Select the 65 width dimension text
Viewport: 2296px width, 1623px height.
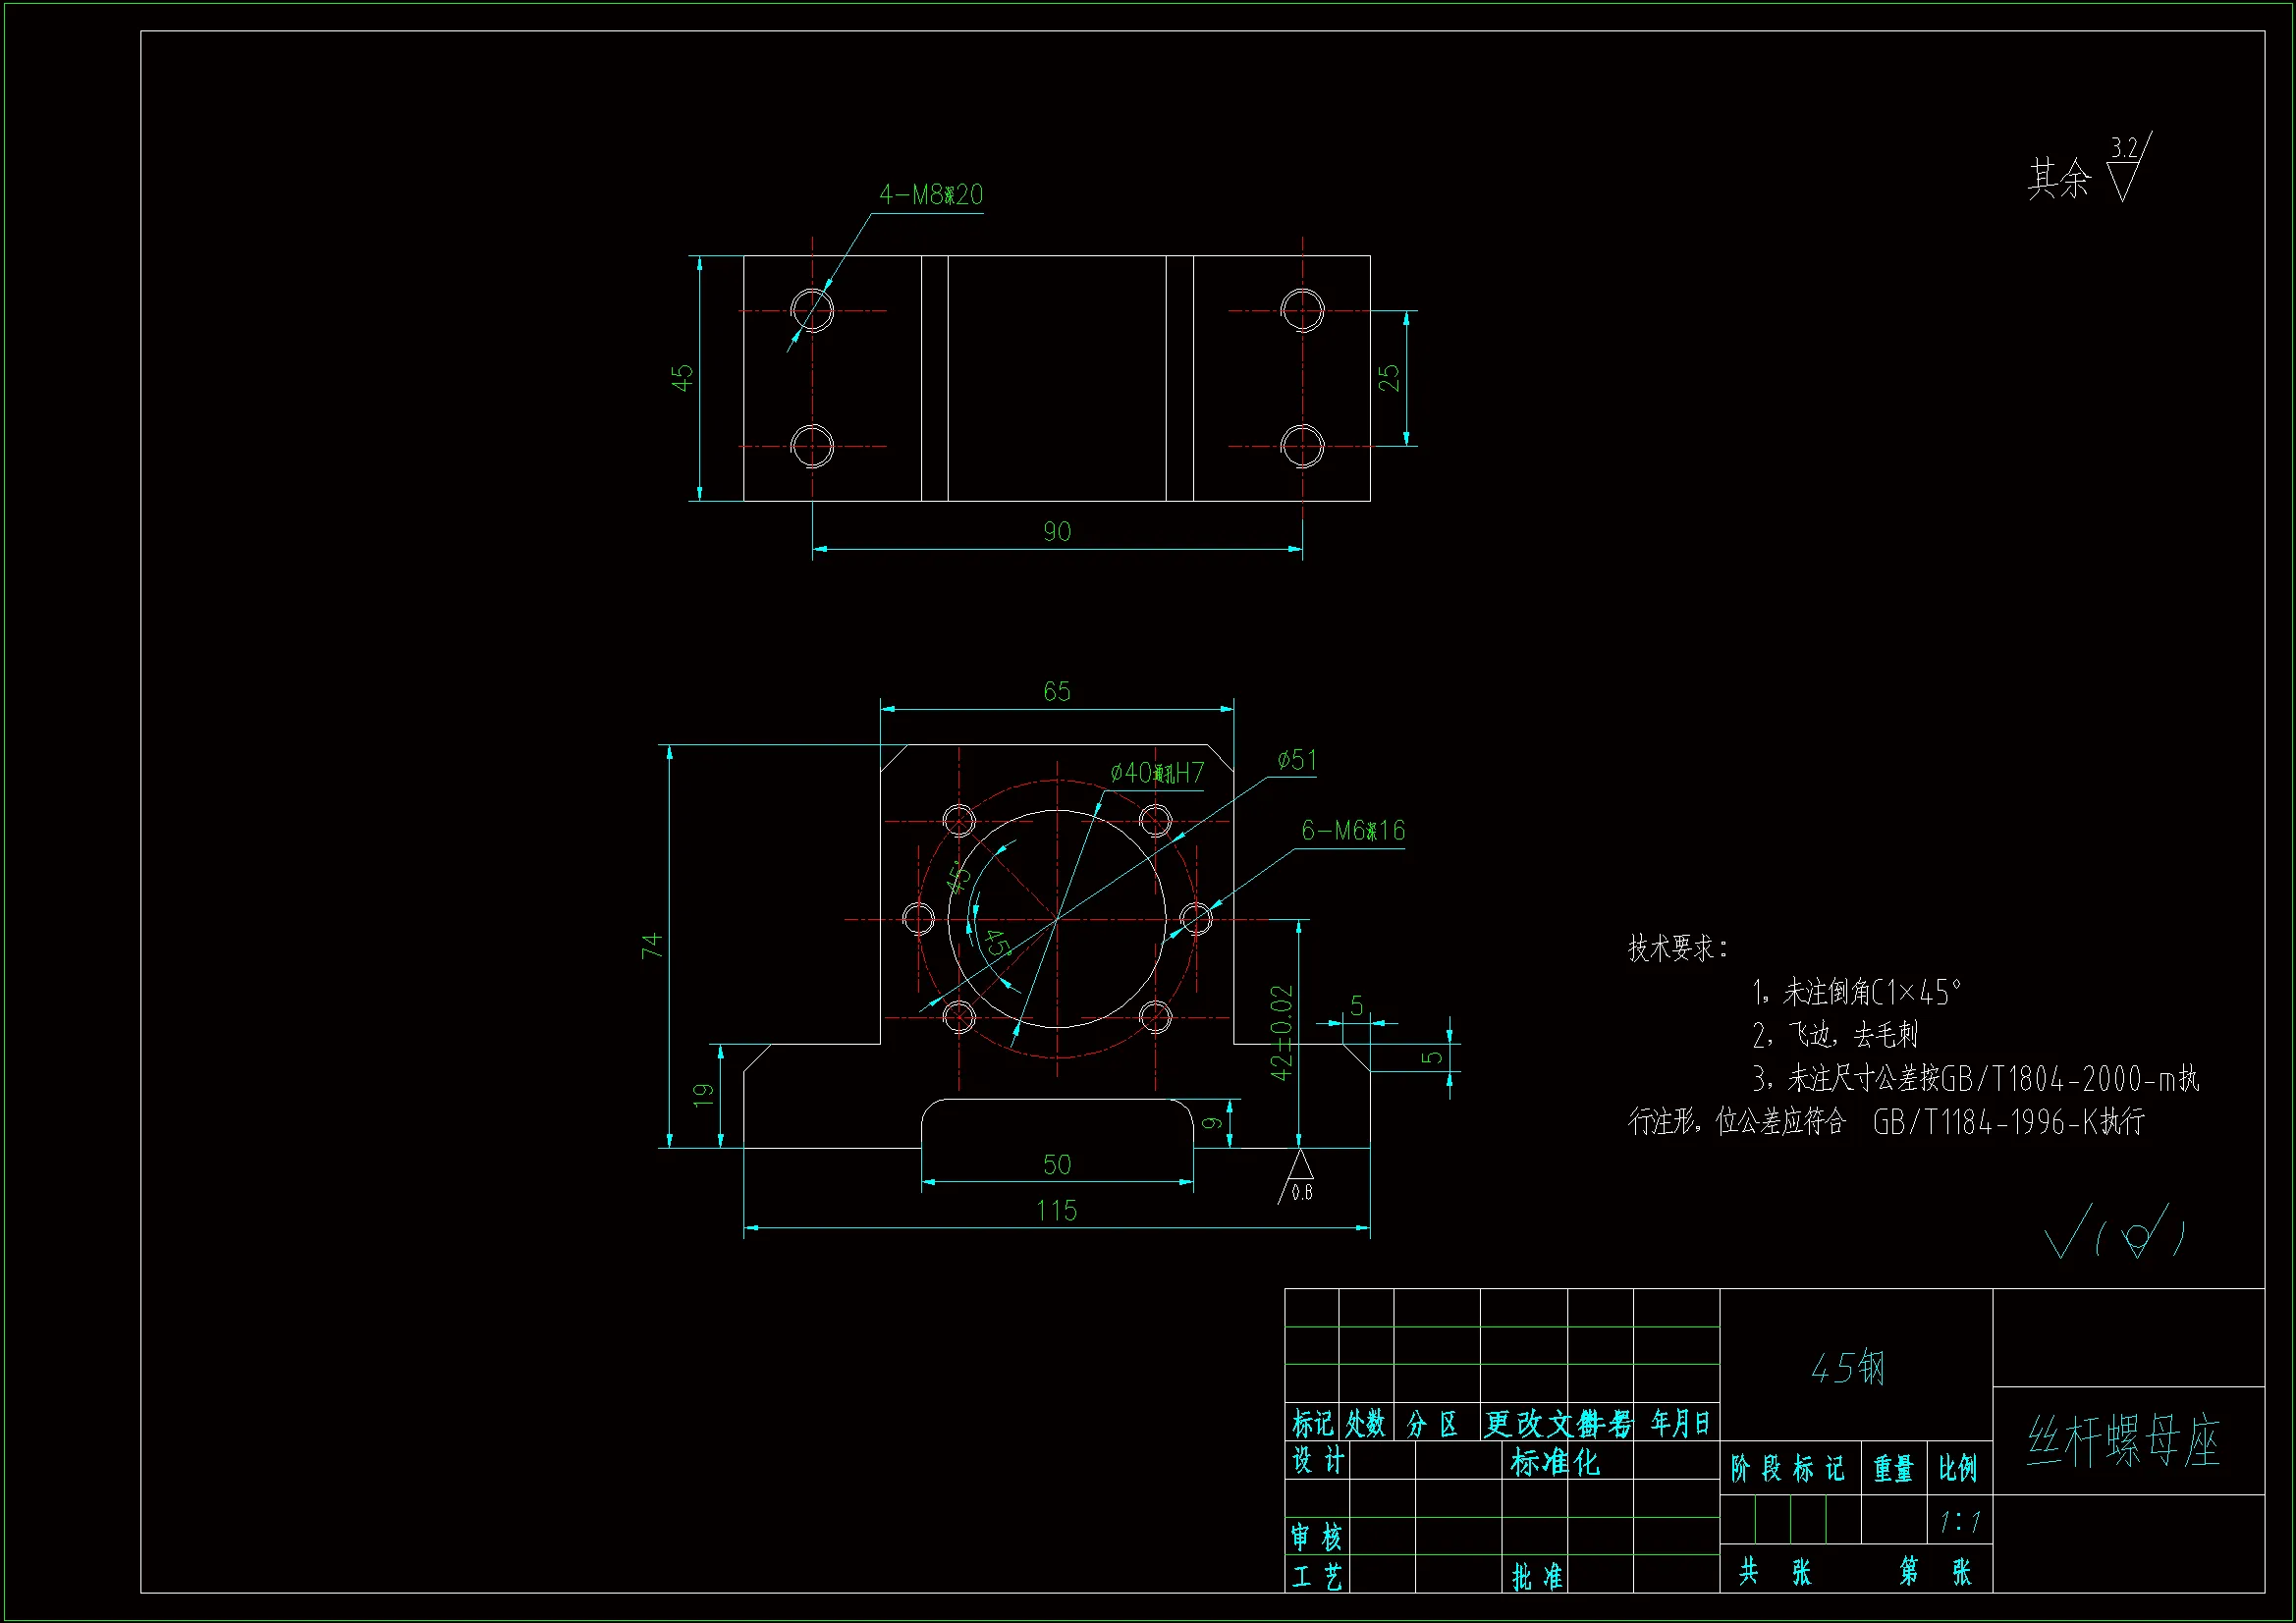pyautogui.click(x=1057, y=692)
